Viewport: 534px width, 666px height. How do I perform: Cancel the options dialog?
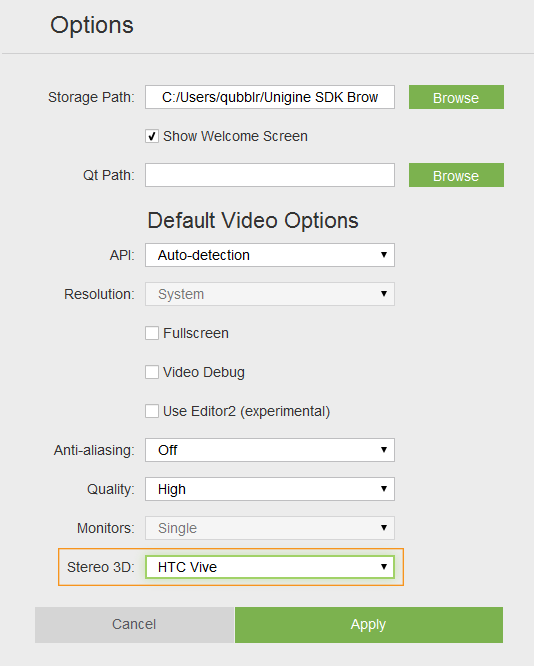click(x=134, y=625)
